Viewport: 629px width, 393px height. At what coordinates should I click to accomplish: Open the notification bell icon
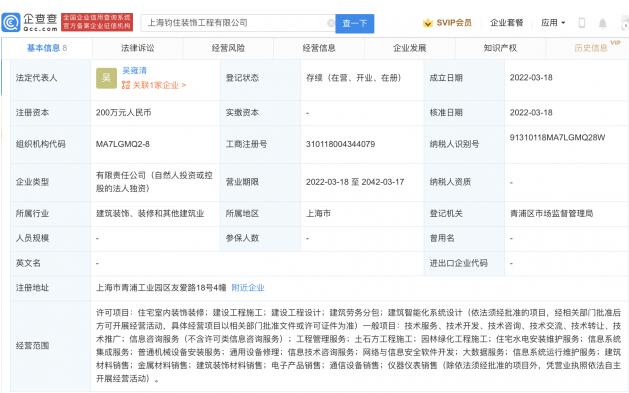coord(602,23)
